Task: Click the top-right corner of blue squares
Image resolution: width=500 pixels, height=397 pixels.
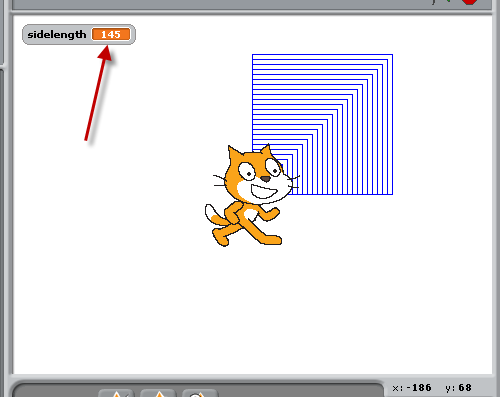Action: [x=392, y=55]
